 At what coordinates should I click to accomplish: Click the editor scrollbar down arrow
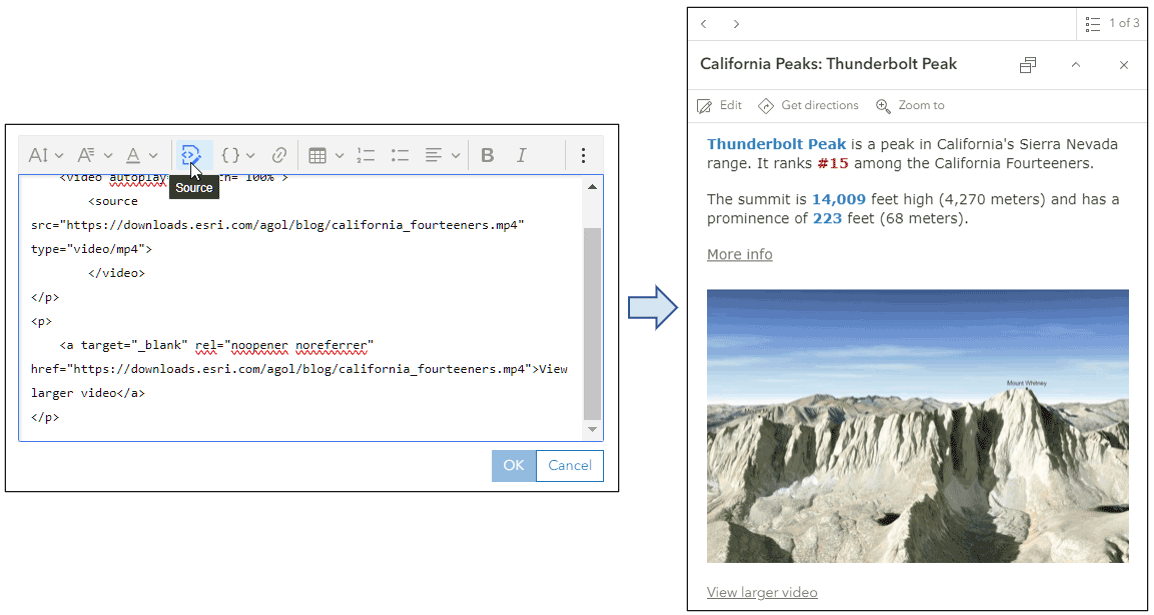[x=592, y=429]
